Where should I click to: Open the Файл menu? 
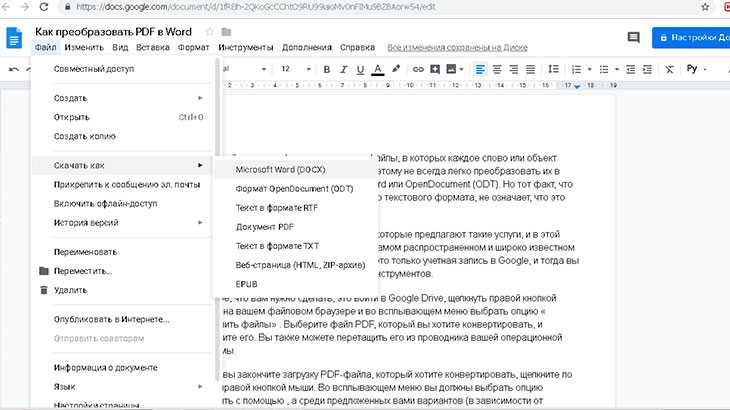pyautogui.click(x=46, y=47)
